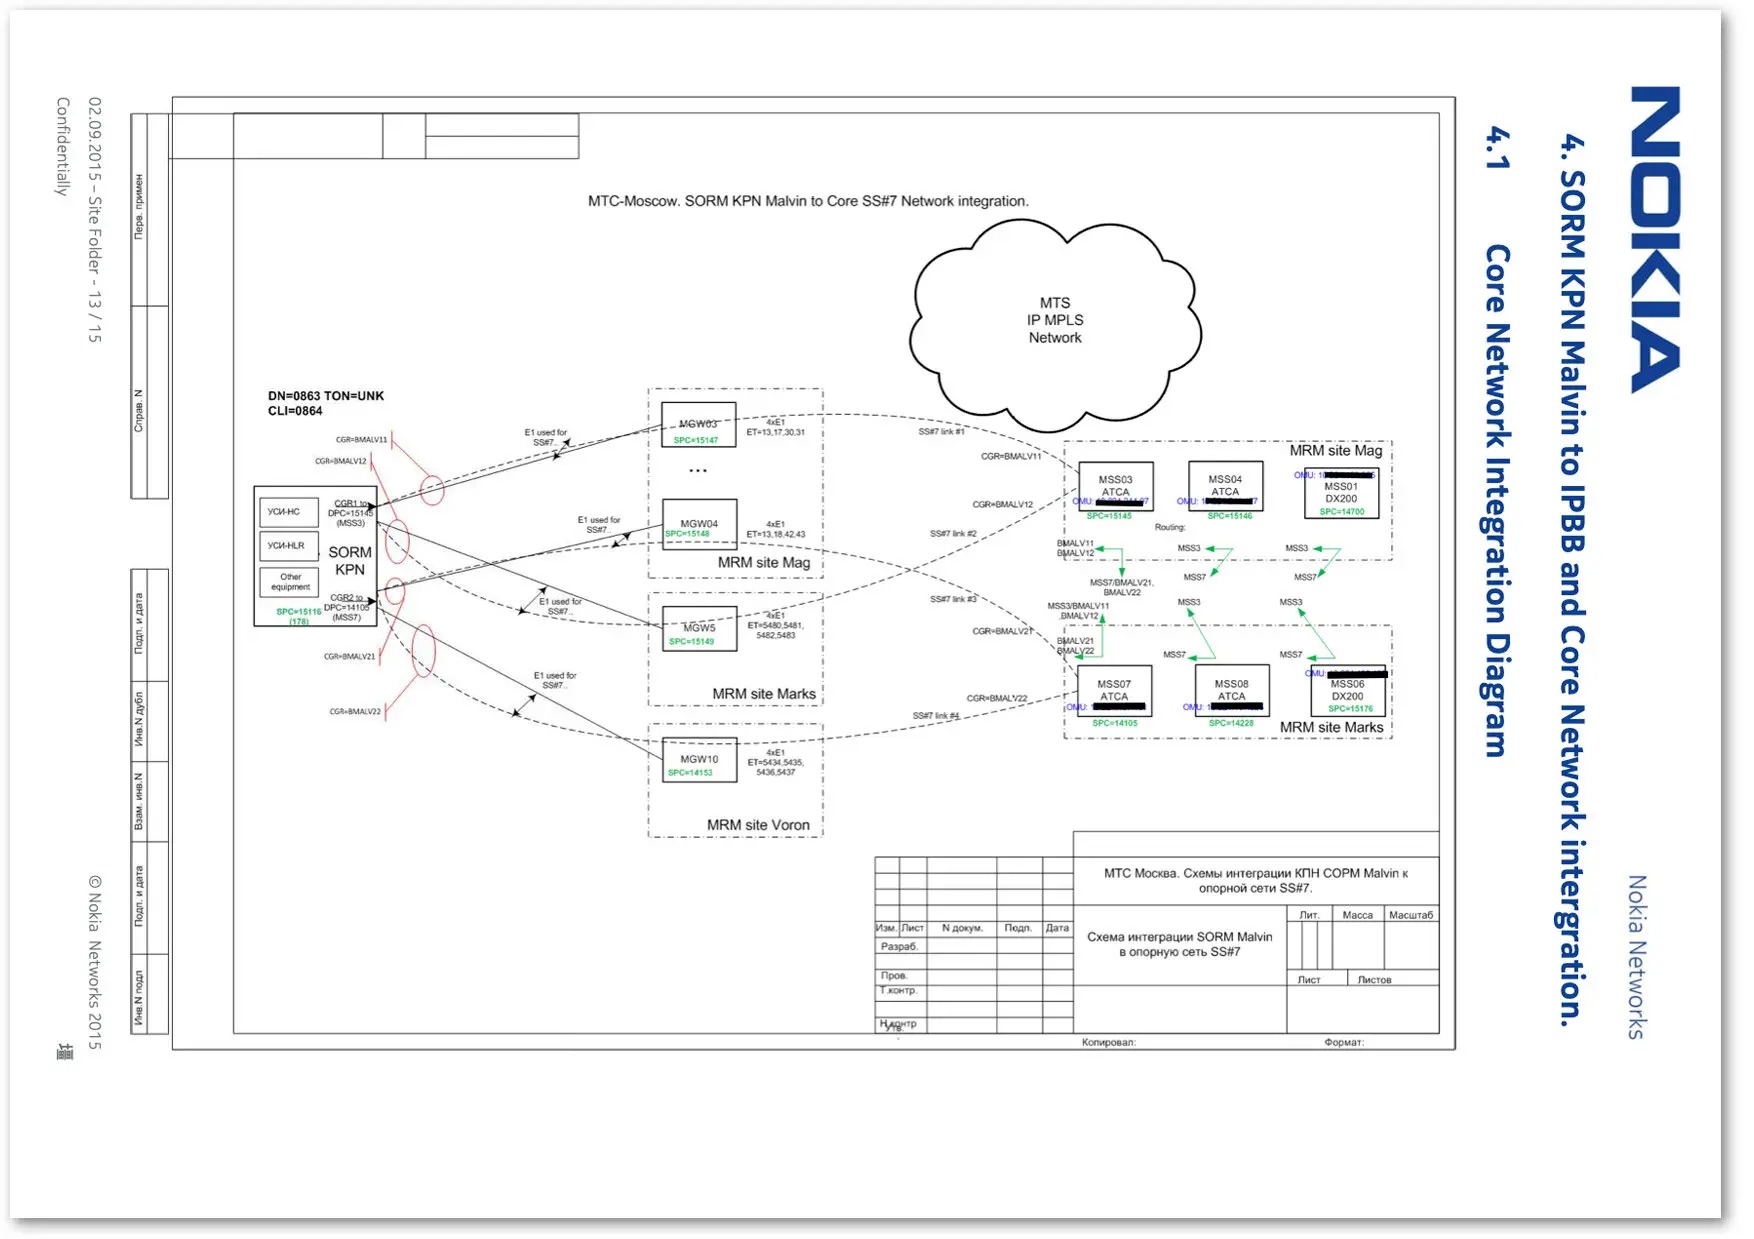This screenshot has width=1754, height=1239.
Task: Select the MSS07 ATCA box
Action: point(1114,691)
